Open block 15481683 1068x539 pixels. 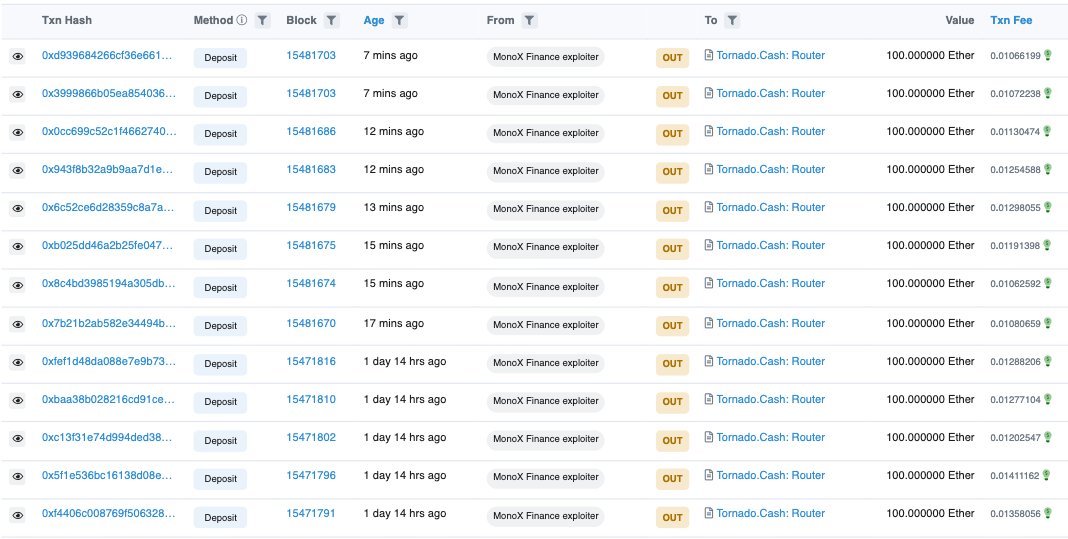pyautogui.click(x=311, y=169)
